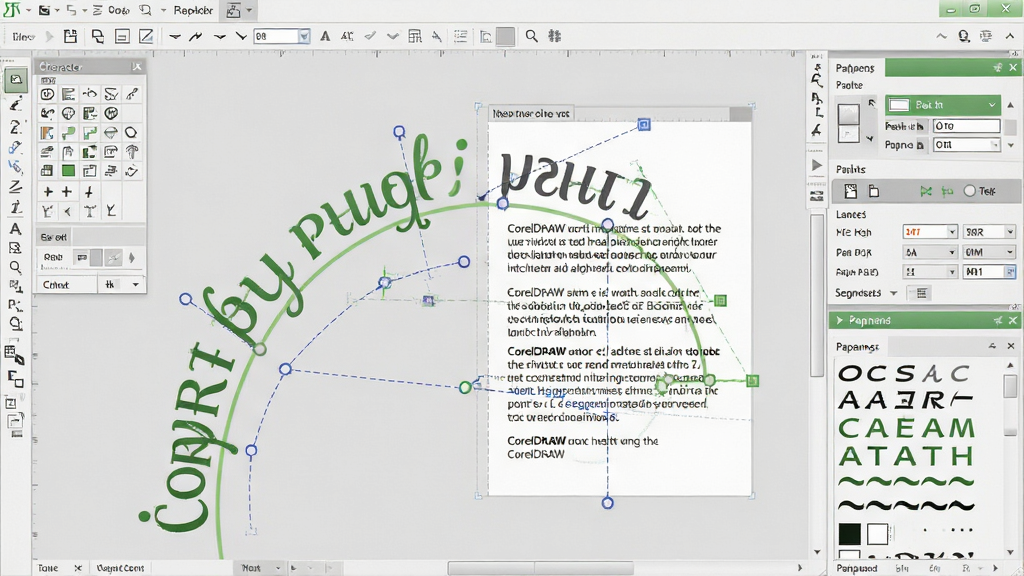
Task: Click the magnifying glass search icon in top toolbar
Action: click(x=532, y=36)
